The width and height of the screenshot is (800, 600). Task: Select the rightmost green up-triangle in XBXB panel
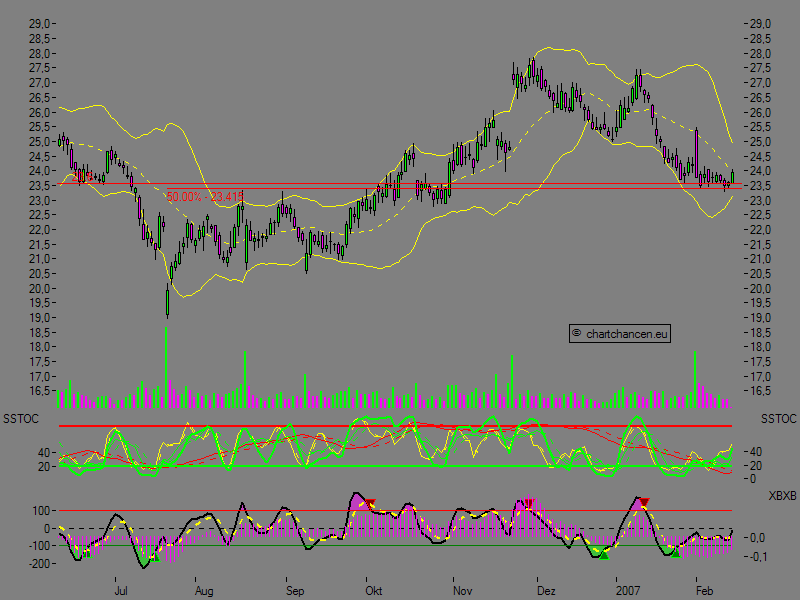tap(676, 553)
